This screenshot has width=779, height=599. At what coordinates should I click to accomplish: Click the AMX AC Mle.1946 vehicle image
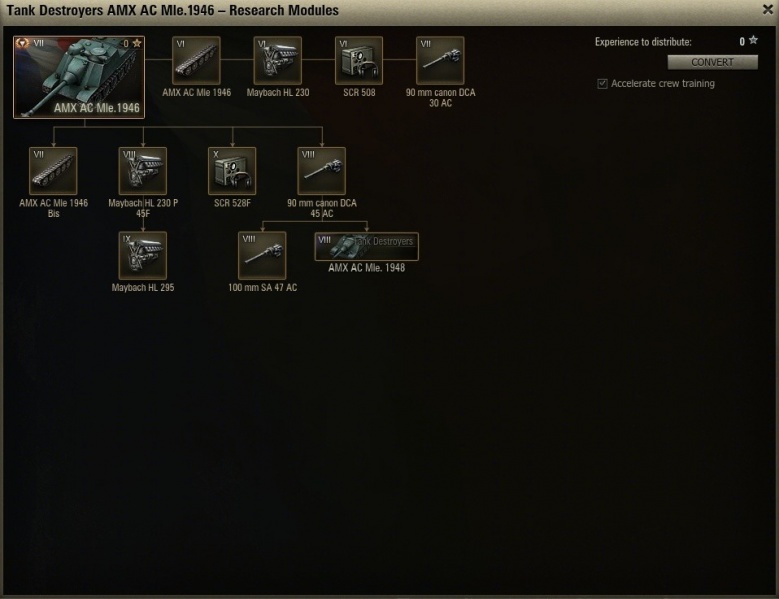pos(79,77)
